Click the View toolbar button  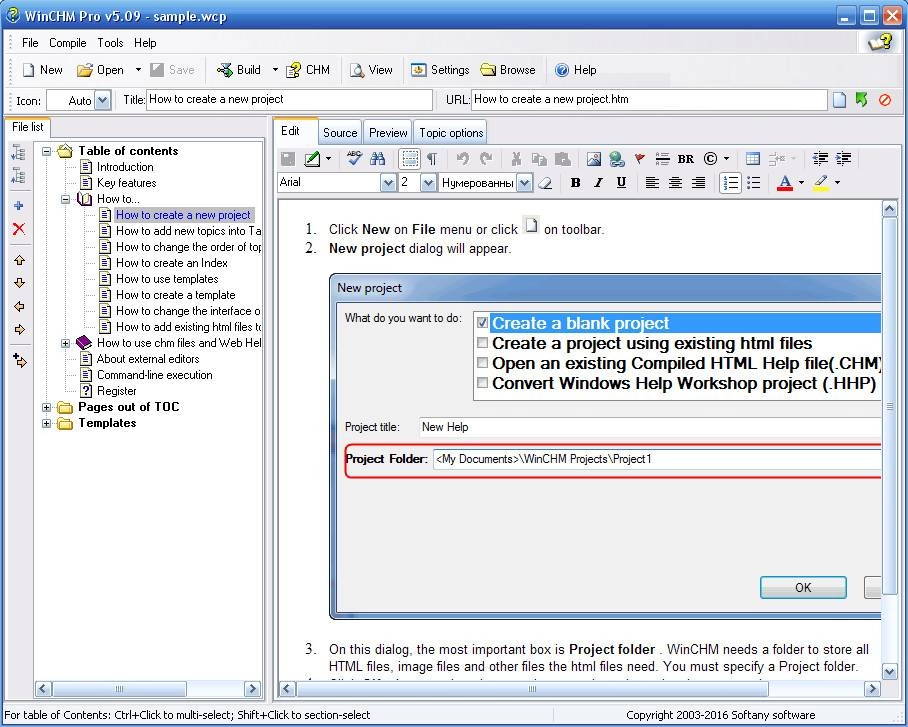coord(371,70)
